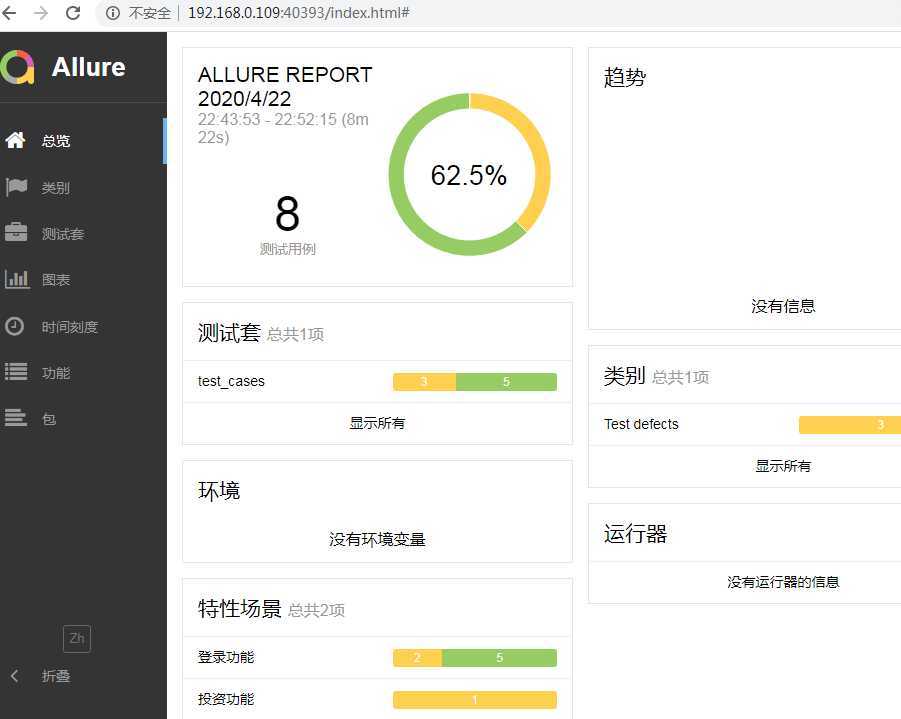Screen dimensions: 901x719
Task: Click yellow bar showing 2 in 登录功能
Action: tap(417, 658)
